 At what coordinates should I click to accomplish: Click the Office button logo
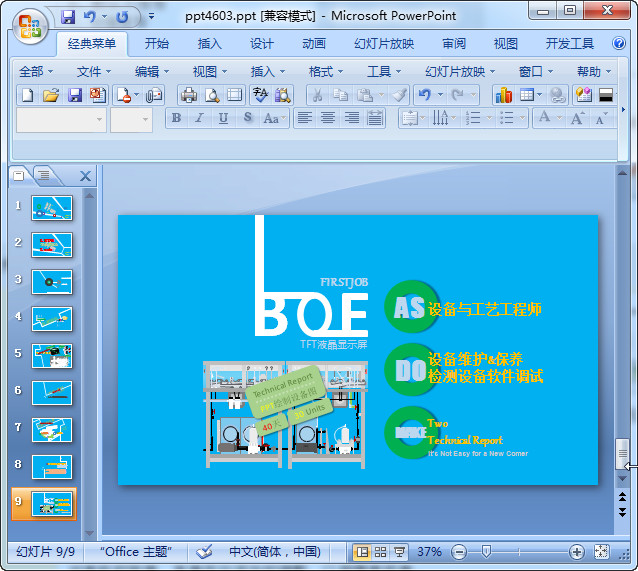click(x=30, y=26)
